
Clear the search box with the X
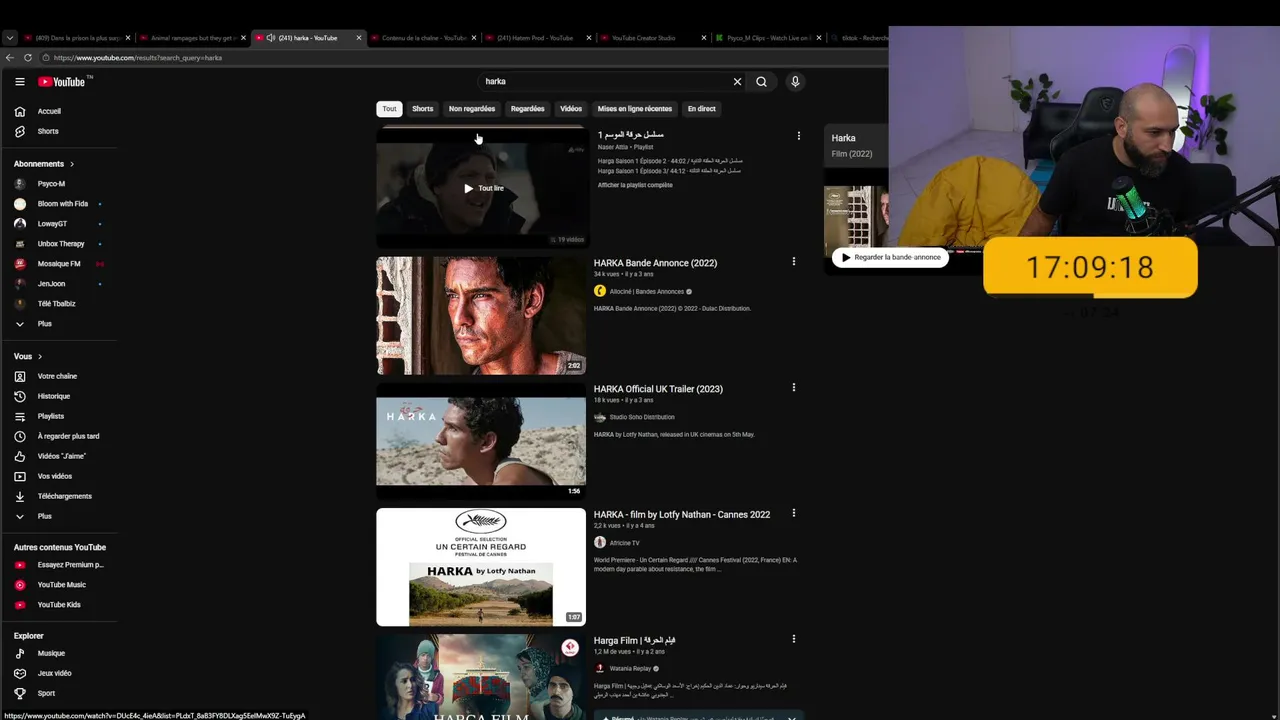pos(737,82)
